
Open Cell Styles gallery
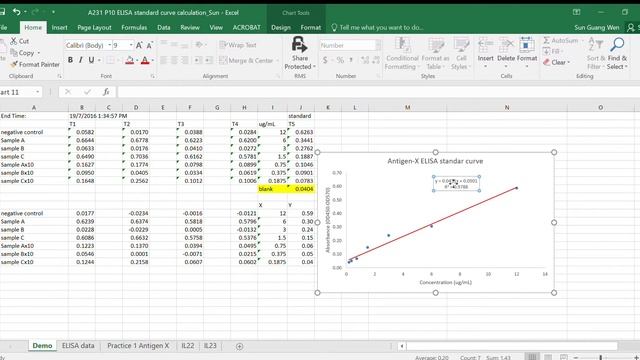coord(461,53)
